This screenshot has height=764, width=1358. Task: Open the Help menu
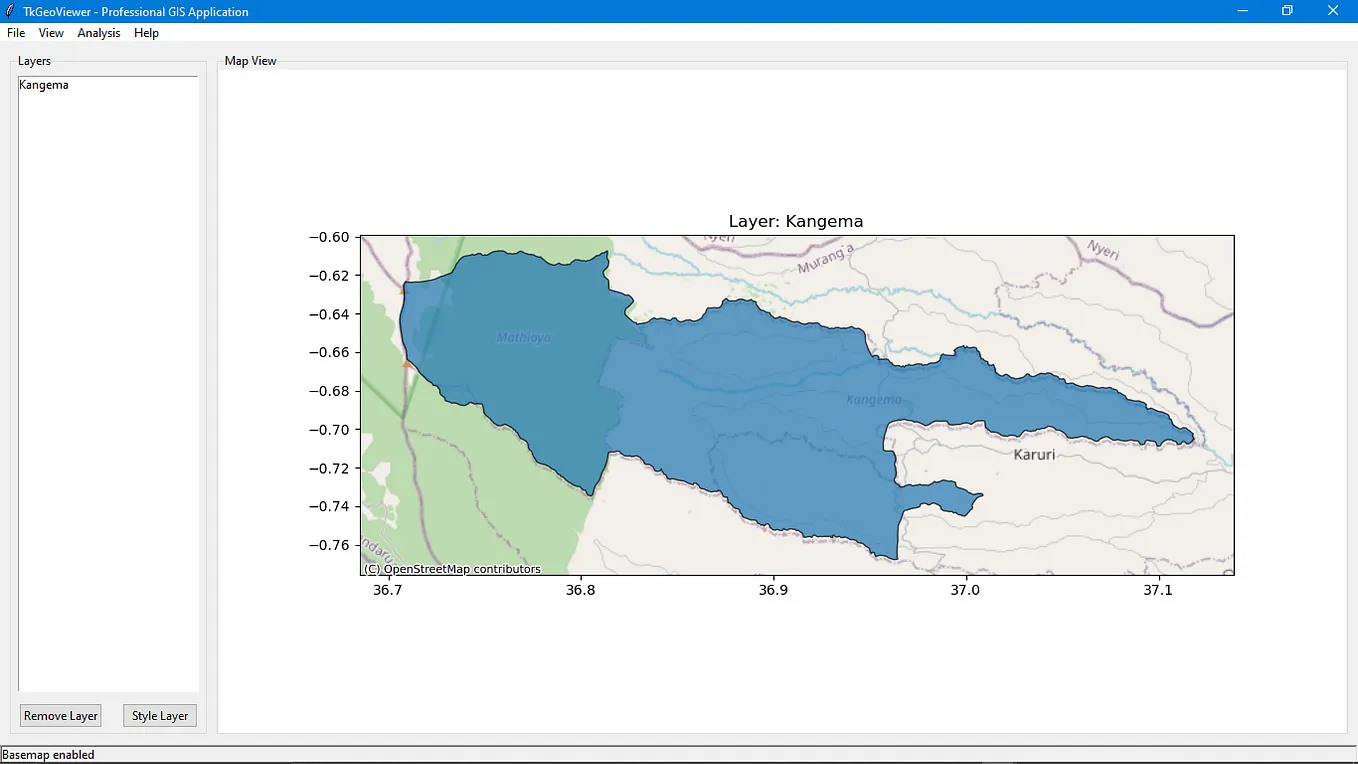(x=145, y=32)
